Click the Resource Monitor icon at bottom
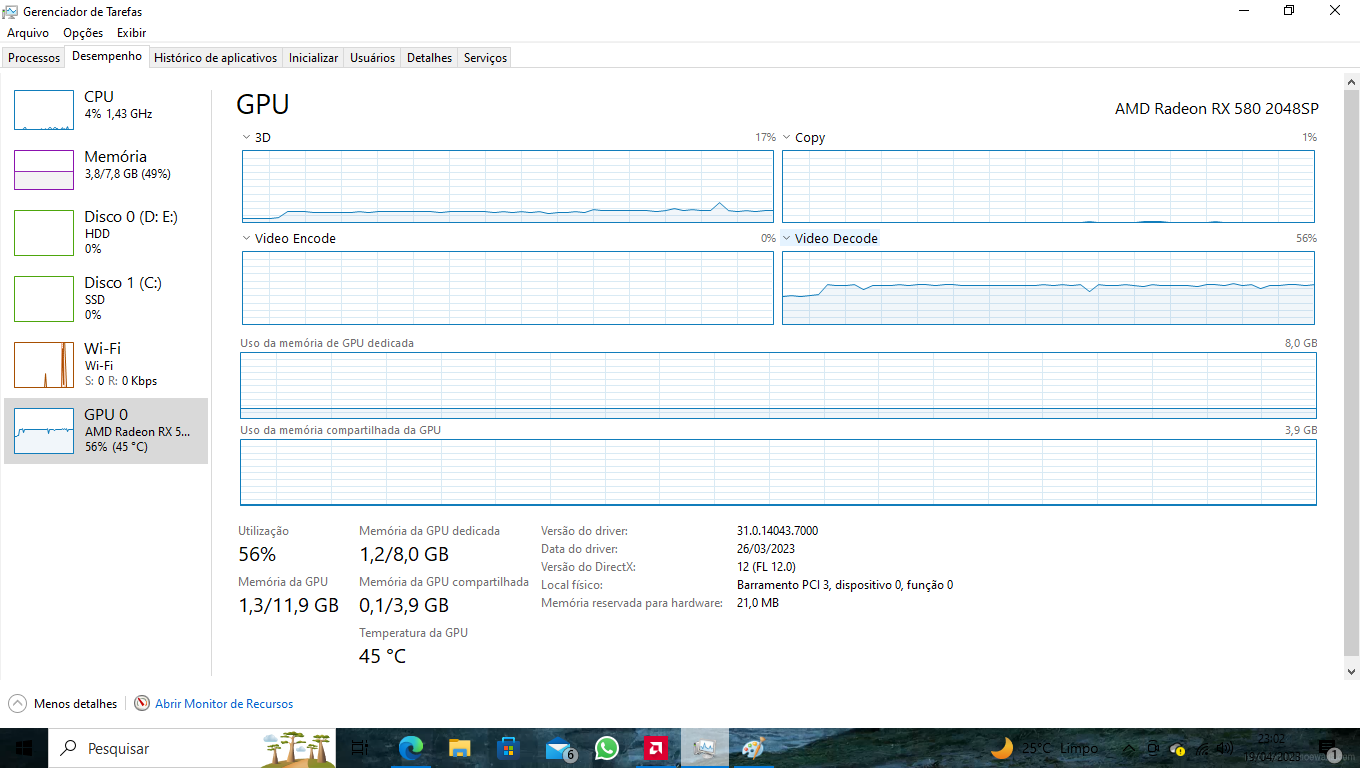The width and height of the screenshot is (1360, 768). [x=142, y=704]
